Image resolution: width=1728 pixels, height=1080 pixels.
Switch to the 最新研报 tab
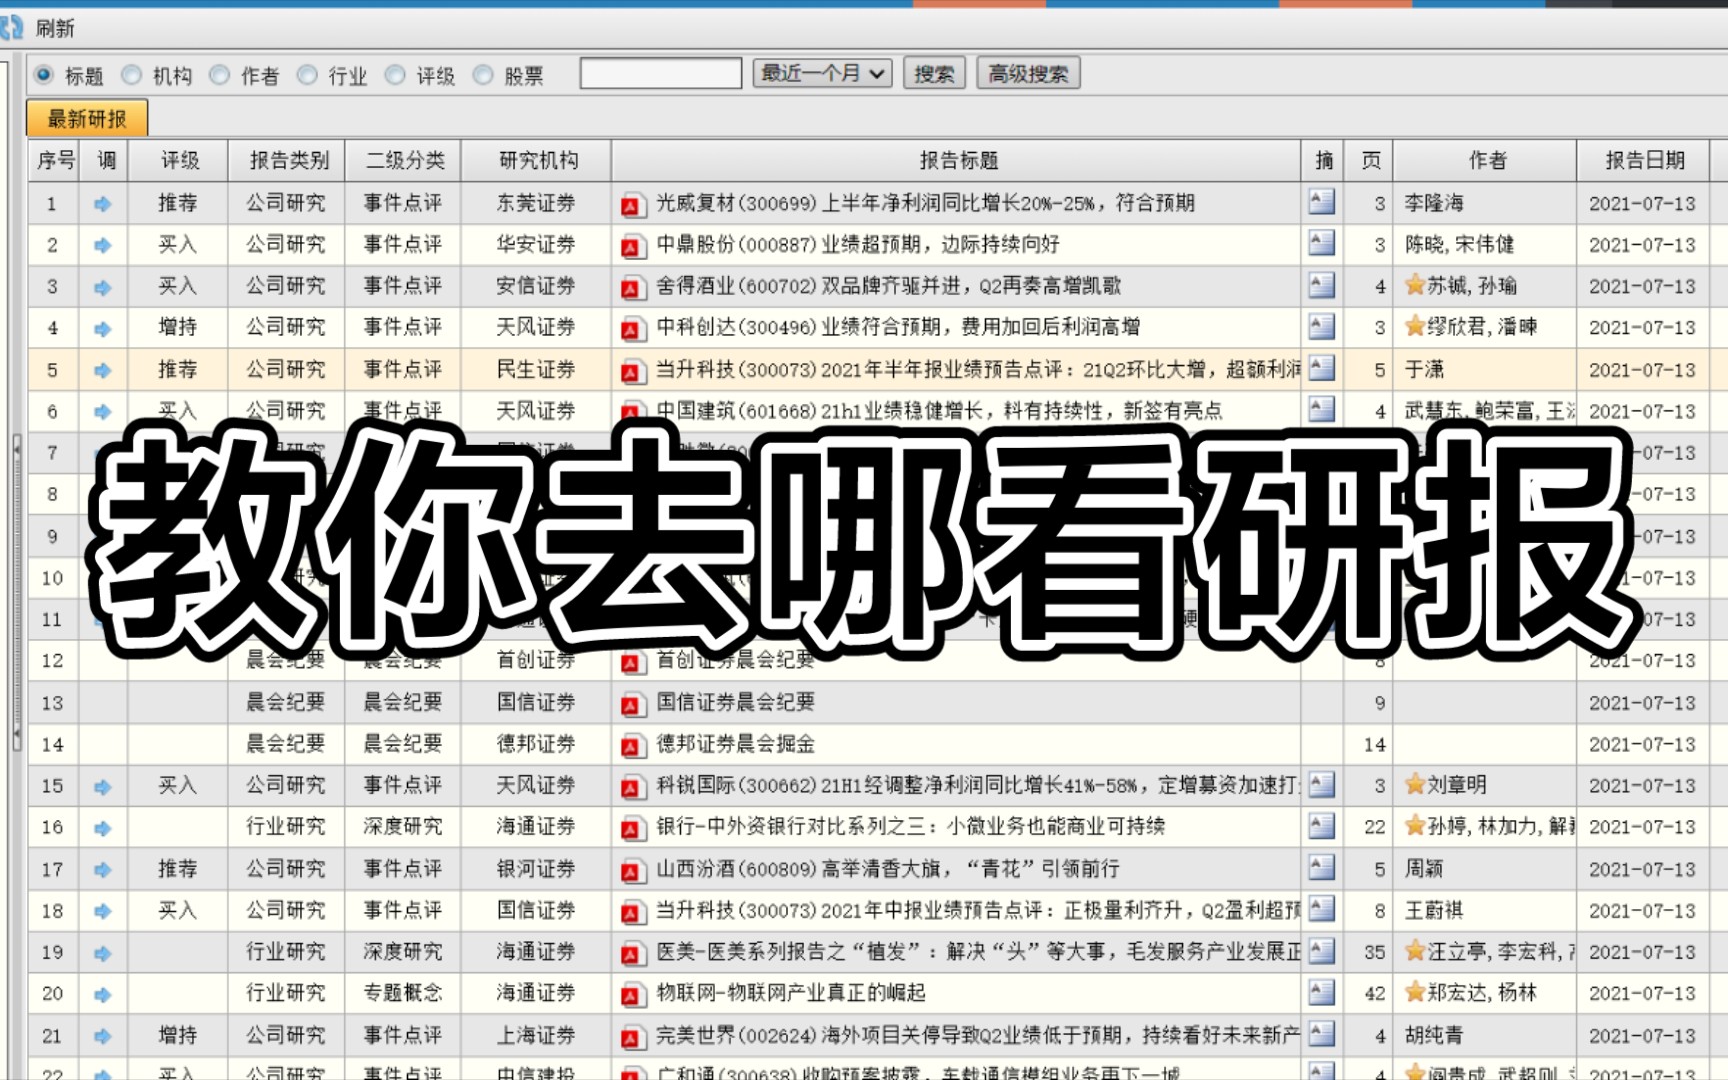[x=87, y=119]
